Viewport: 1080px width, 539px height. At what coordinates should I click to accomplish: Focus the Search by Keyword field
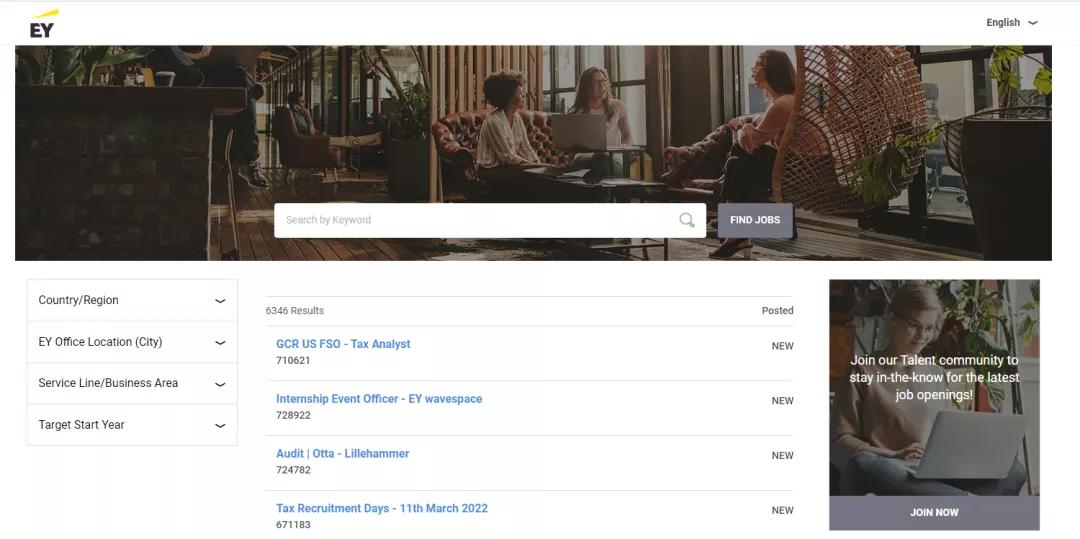[x=490, y=220]
